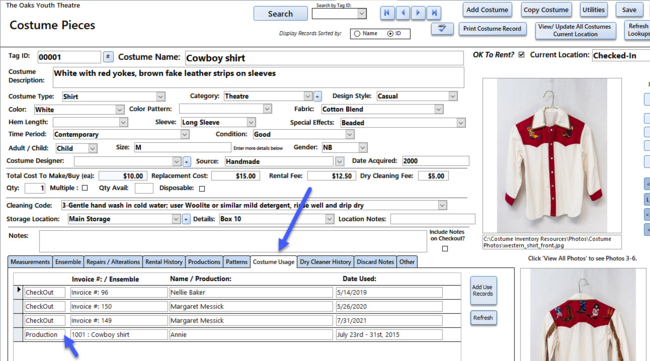This screenshot has width=650, height=361.
Task: Click Rental Fee field $12.50
Action: [x=331, y=176]
